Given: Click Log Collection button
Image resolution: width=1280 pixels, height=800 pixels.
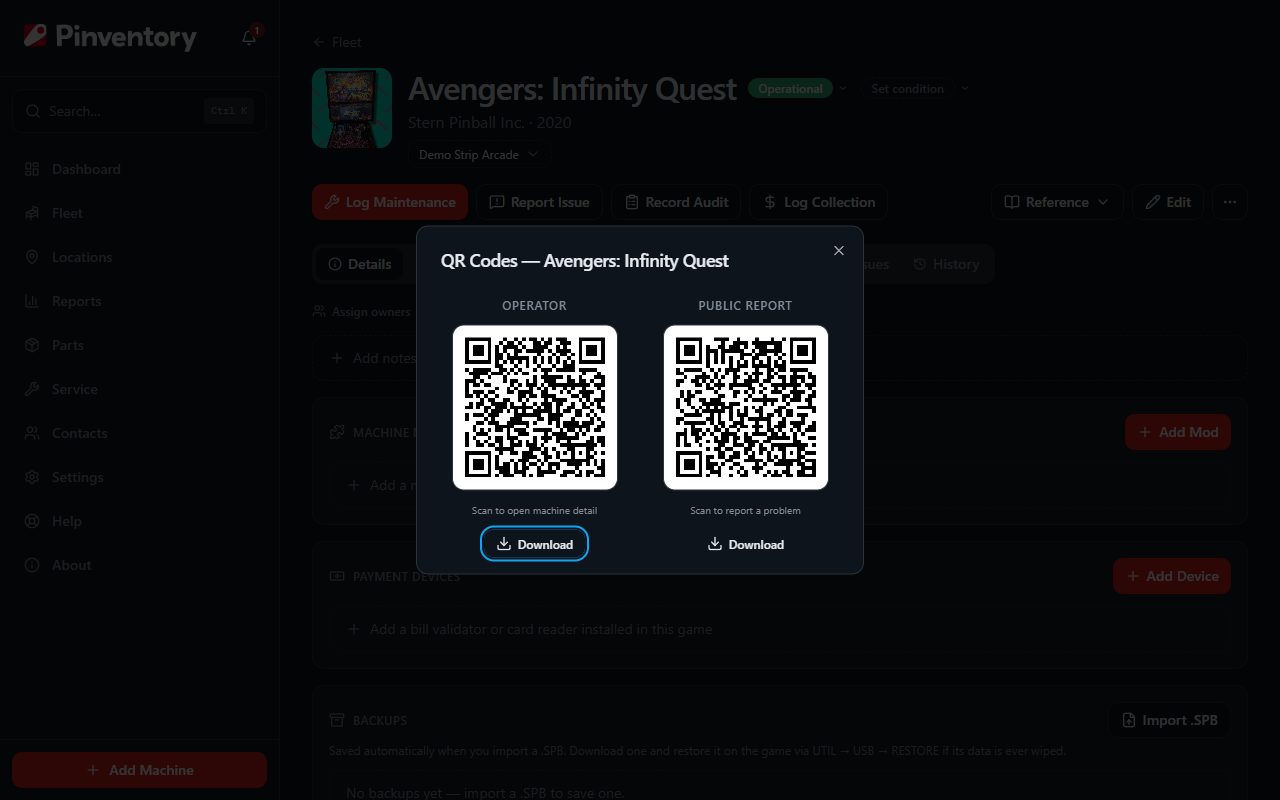Looking at the screenshot, I should [818, 202].
